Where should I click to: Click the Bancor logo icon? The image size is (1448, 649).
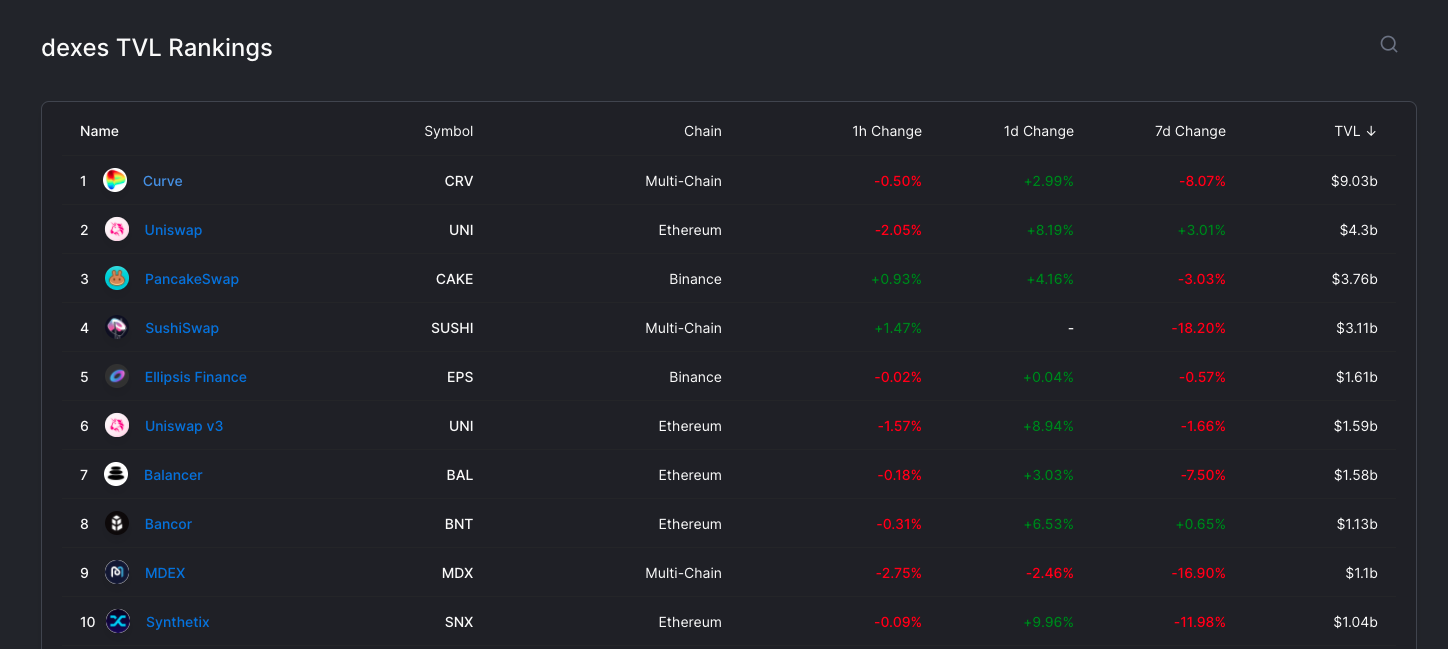click(x=117, y=524)
